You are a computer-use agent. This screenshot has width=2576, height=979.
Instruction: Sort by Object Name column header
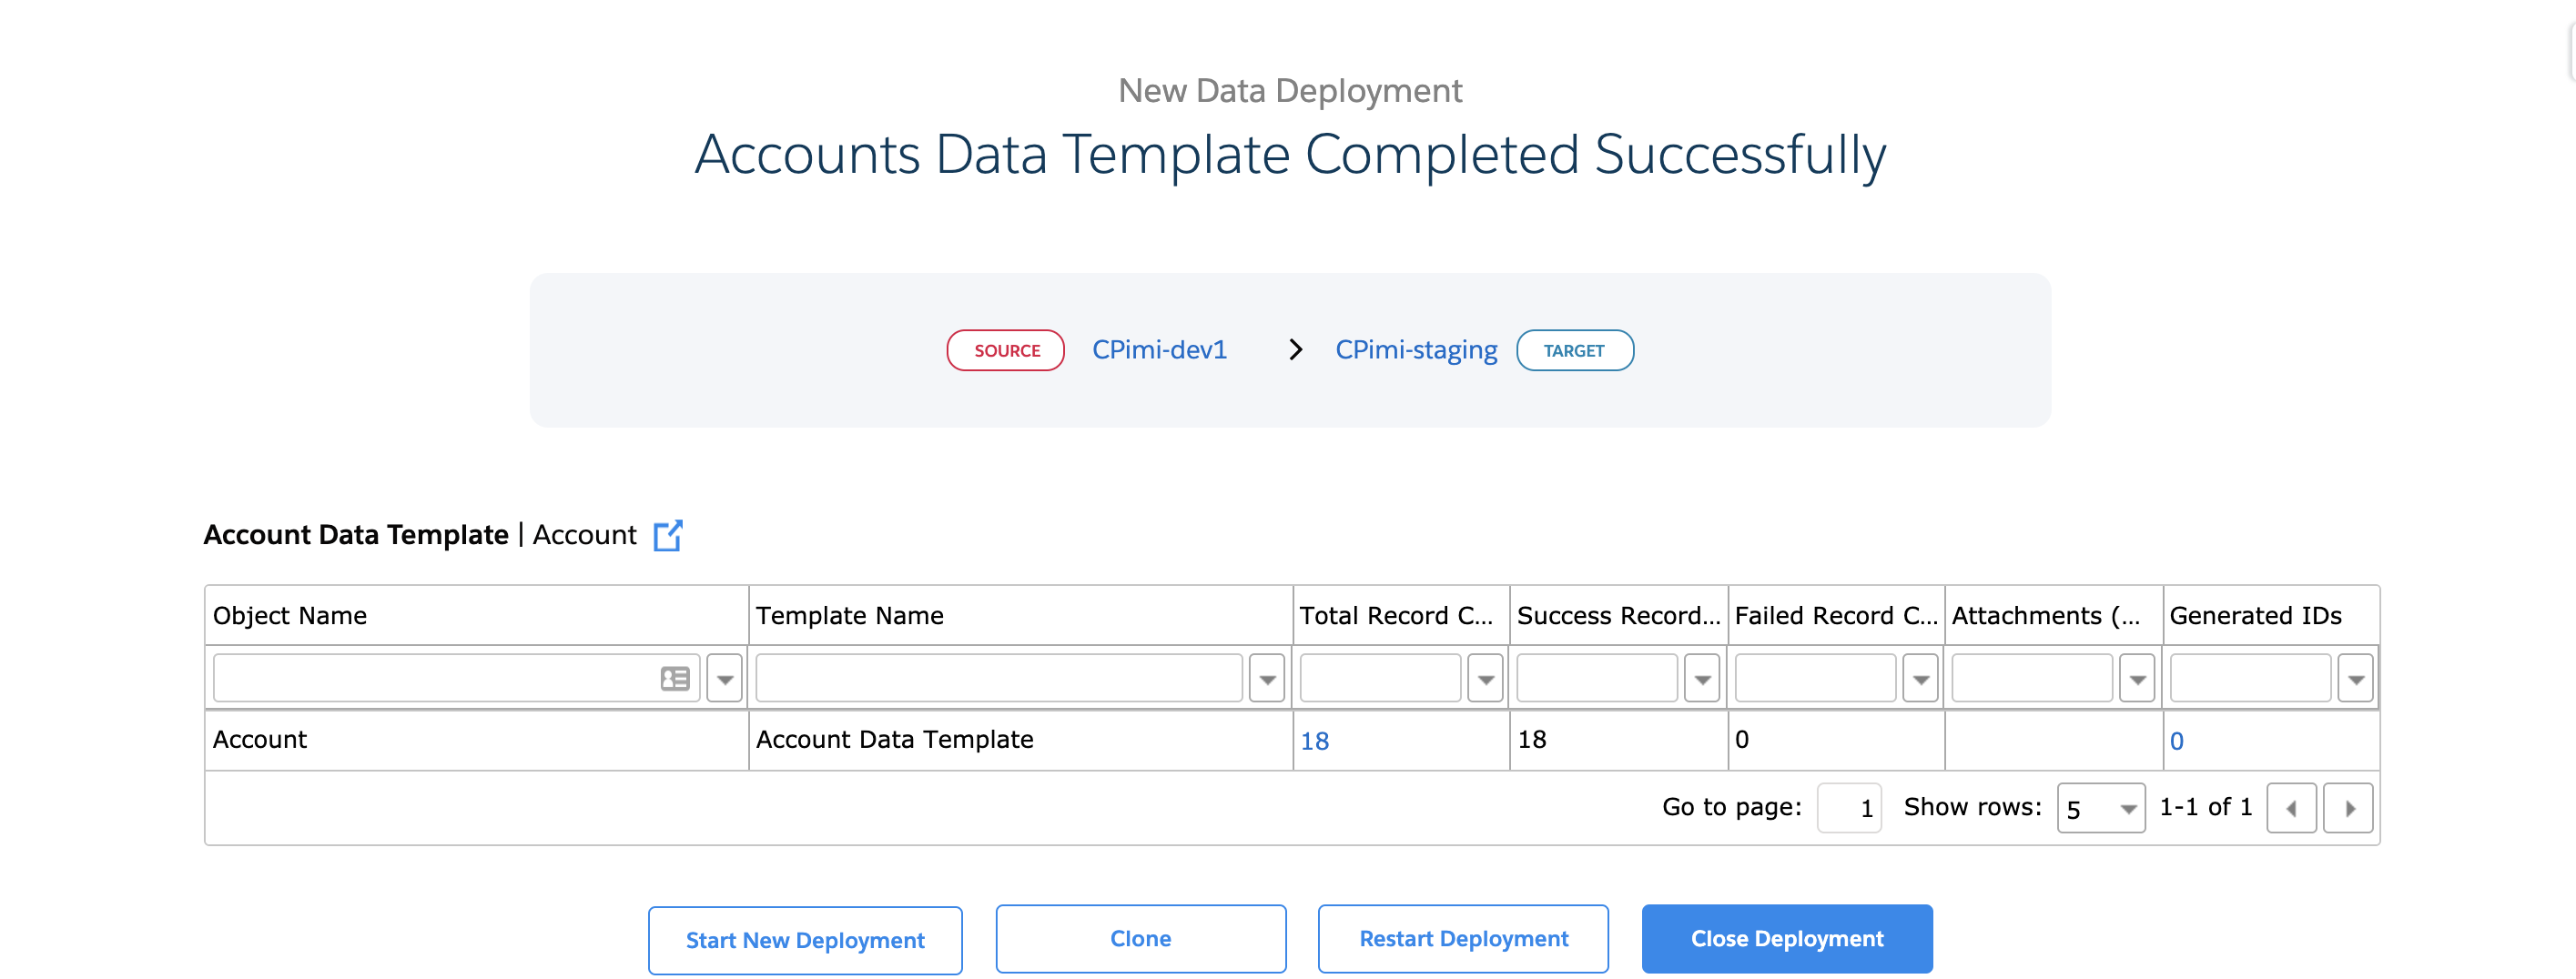477,616
